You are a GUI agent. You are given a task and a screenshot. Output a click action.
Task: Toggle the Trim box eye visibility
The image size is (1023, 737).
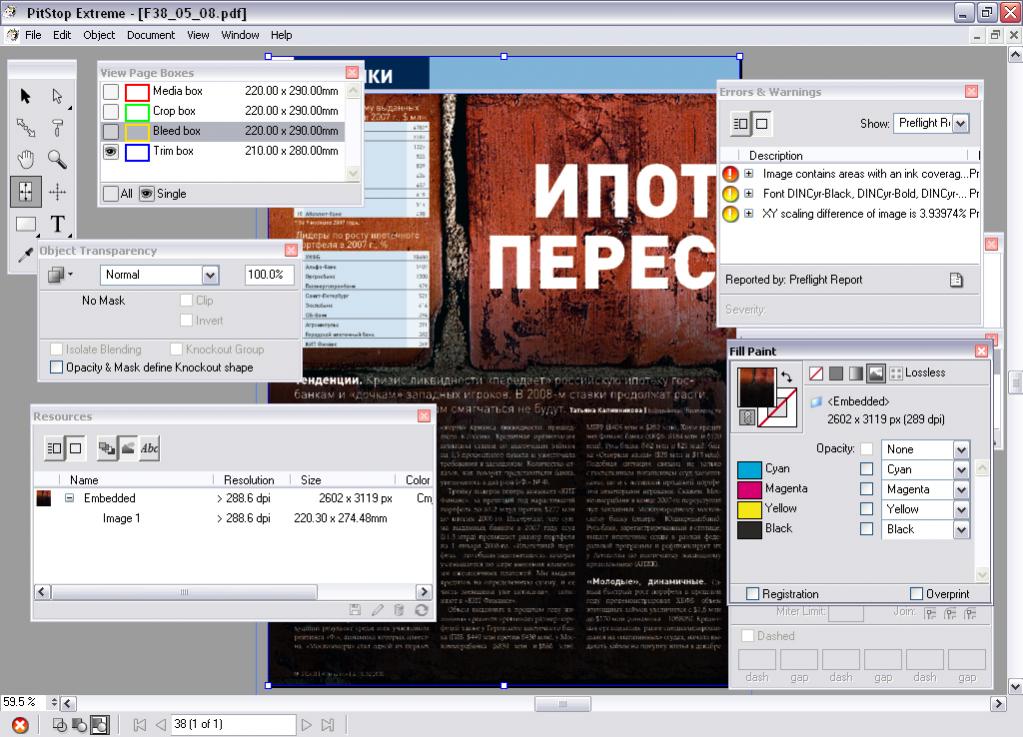click(111, 151)
